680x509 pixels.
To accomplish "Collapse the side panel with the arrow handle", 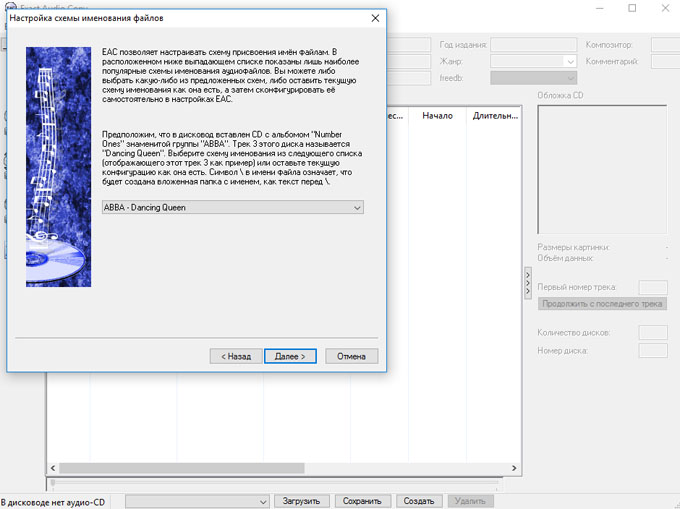I will pyautogui.click(x=528, y=283).
